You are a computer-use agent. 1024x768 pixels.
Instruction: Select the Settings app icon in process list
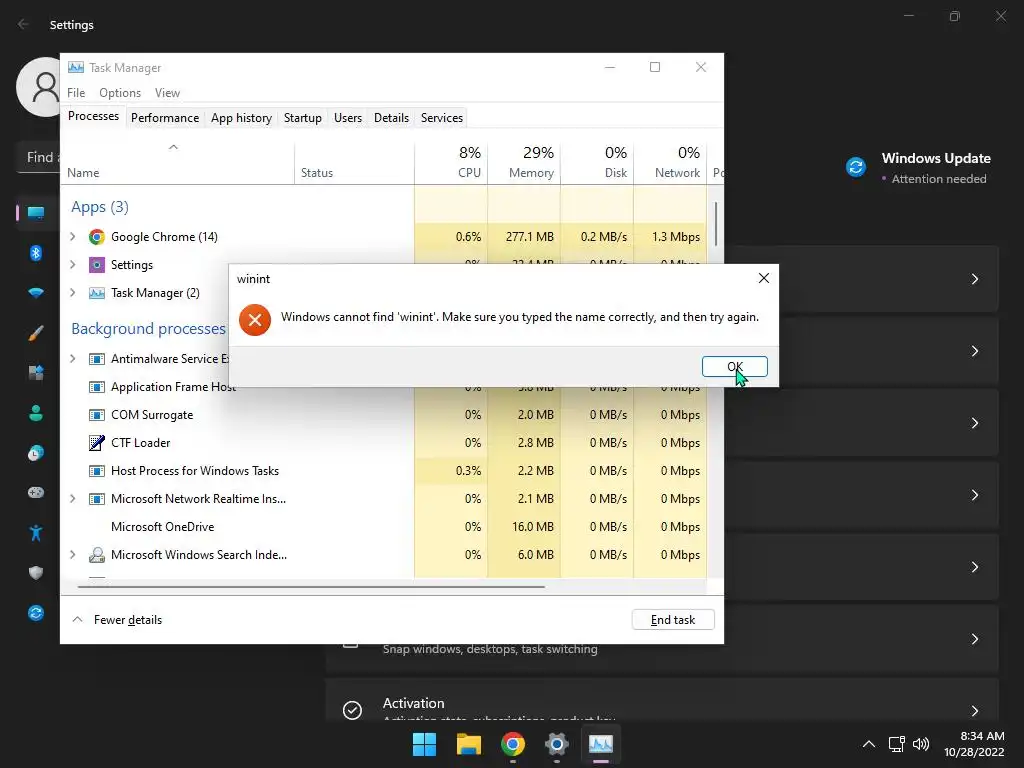coord(97,264)
